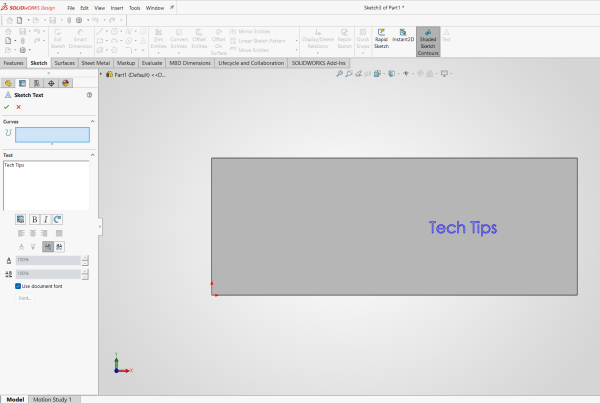600x403 pixels.
Task: Switch to the Motion Study 1 tab
Action: pyautogui.click(x=52, y=399)
